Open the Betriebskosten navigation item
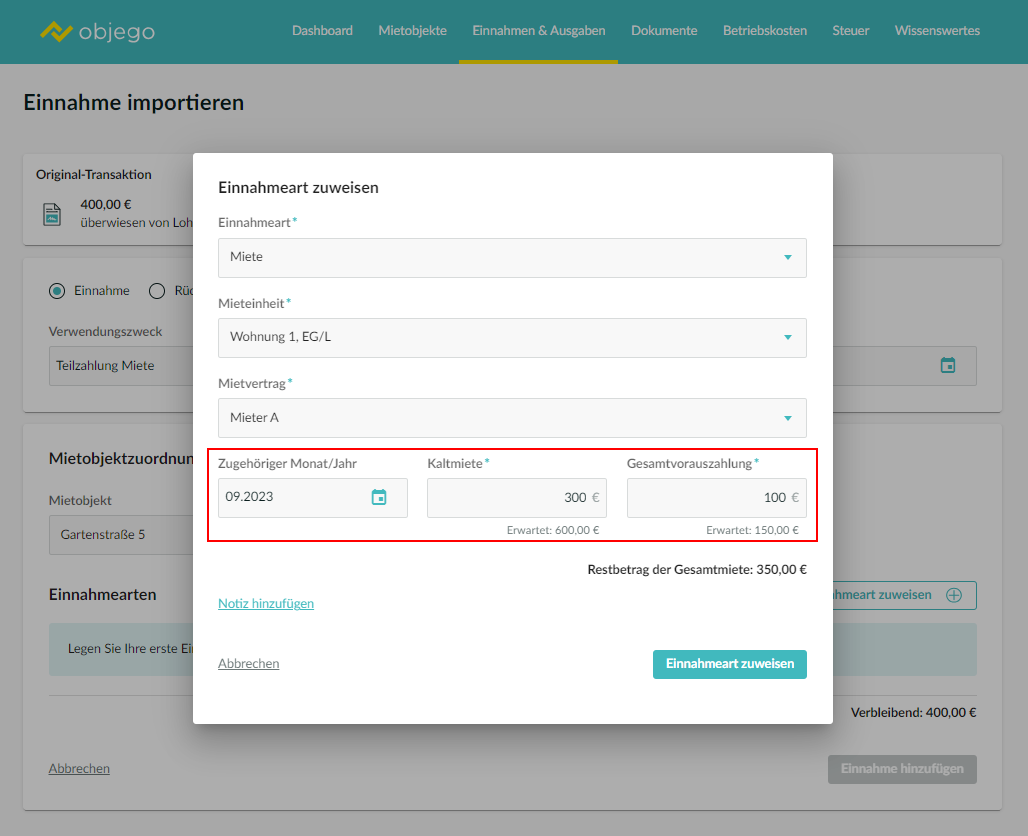Screen dimensions: 1028x836 coord(764,31)
